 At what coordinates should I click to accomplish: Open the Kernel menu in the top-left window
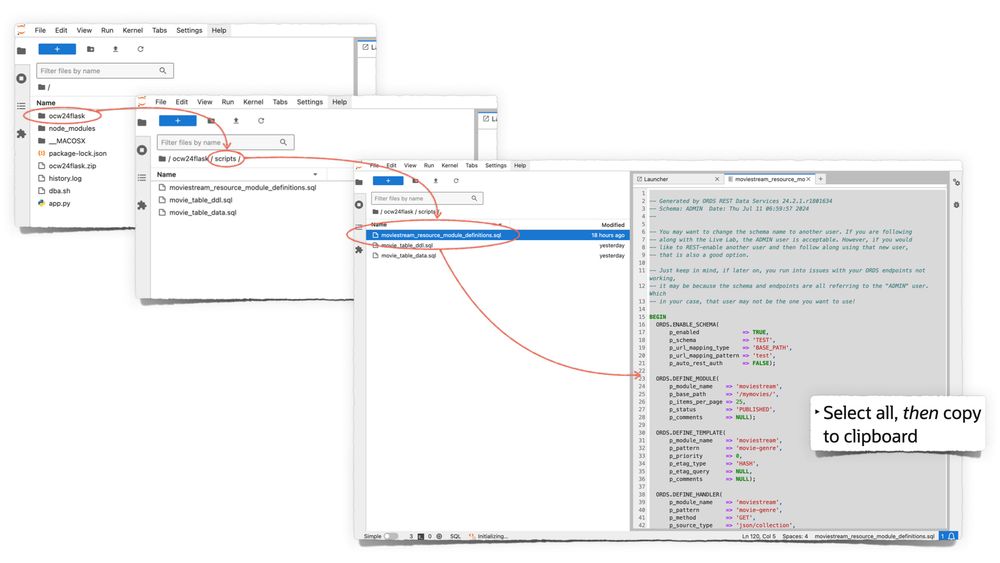132,30
